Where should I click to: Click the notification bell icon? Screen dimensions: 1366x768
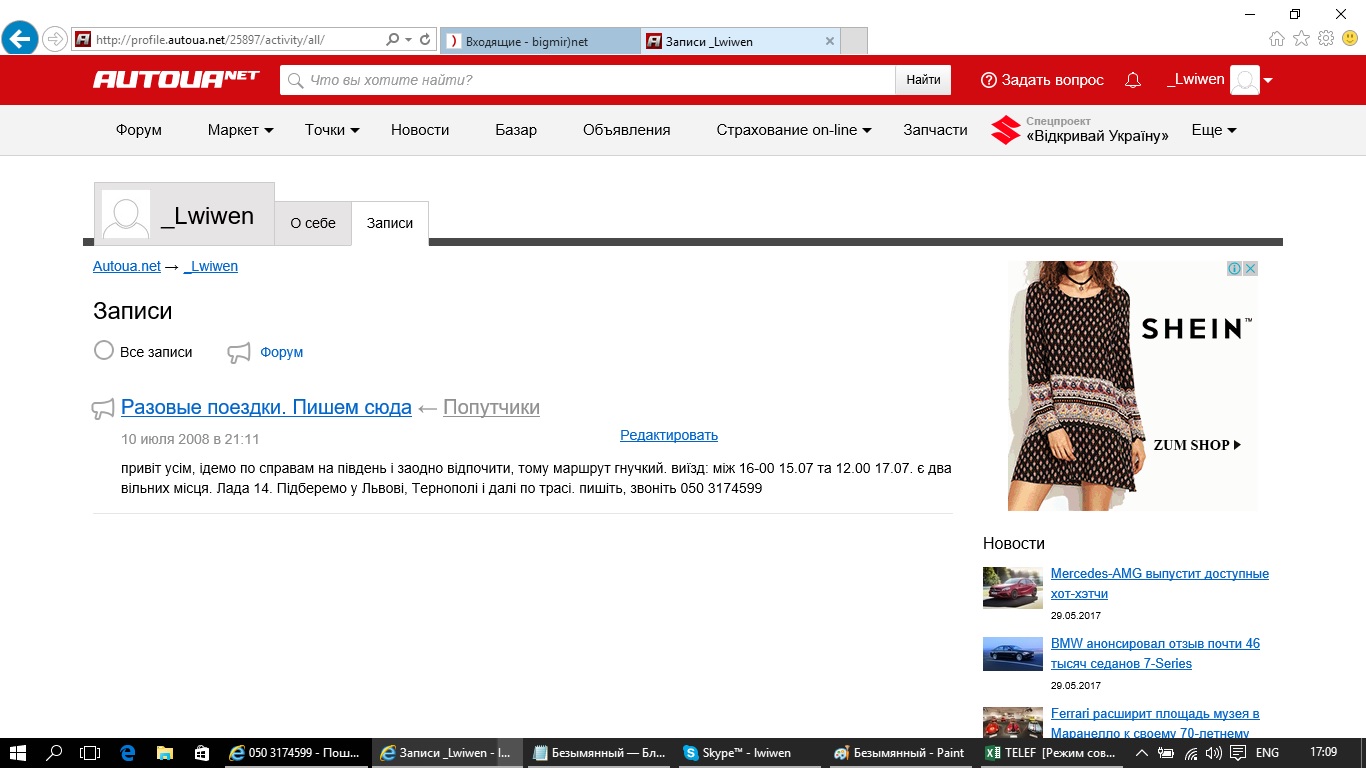(1133, 80)
